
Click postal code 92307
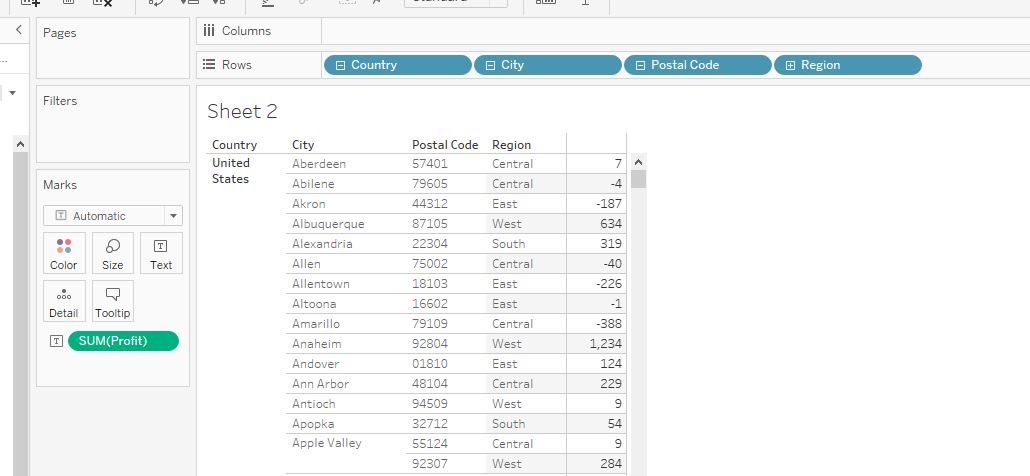click(430, 464)
